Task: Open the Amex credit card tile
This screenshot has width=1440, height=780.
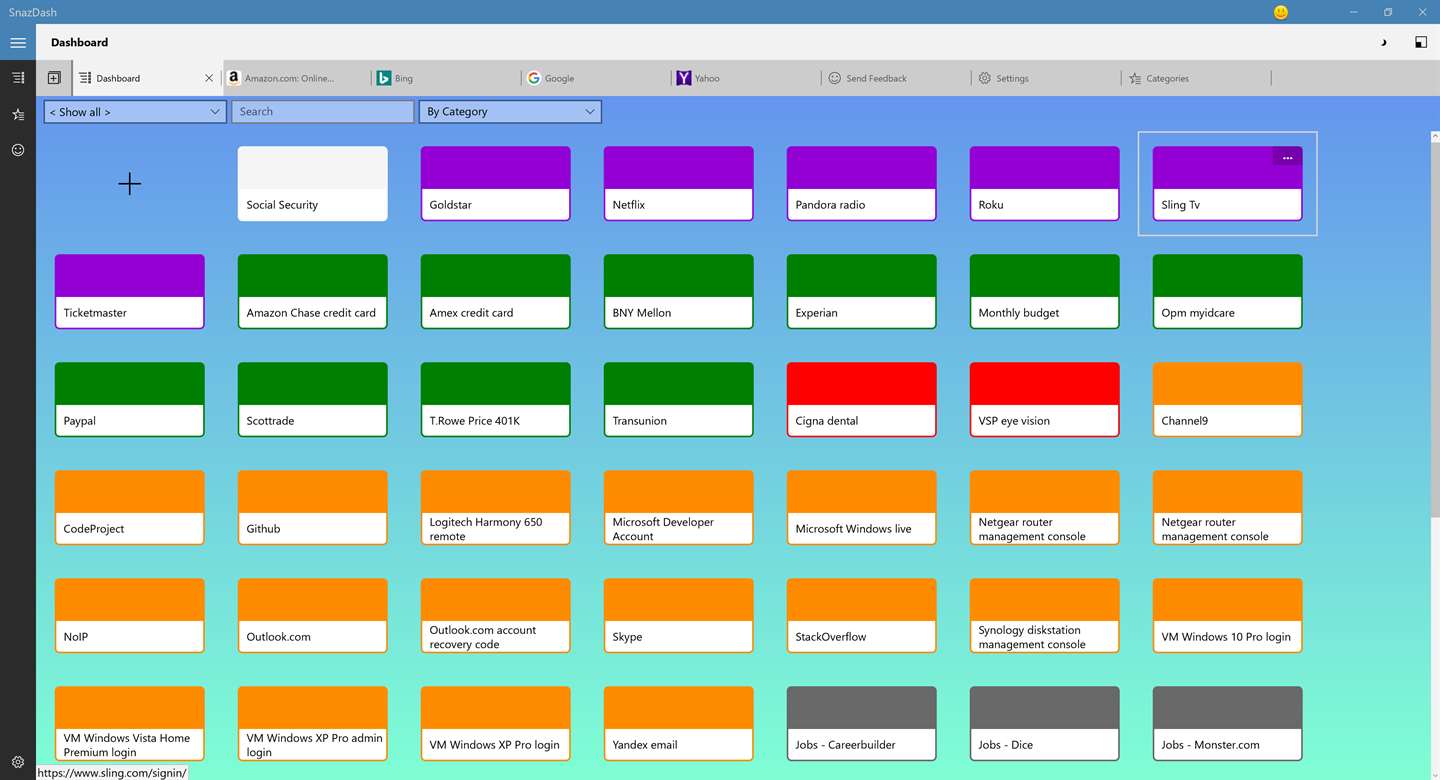Action: click(496, 292)
